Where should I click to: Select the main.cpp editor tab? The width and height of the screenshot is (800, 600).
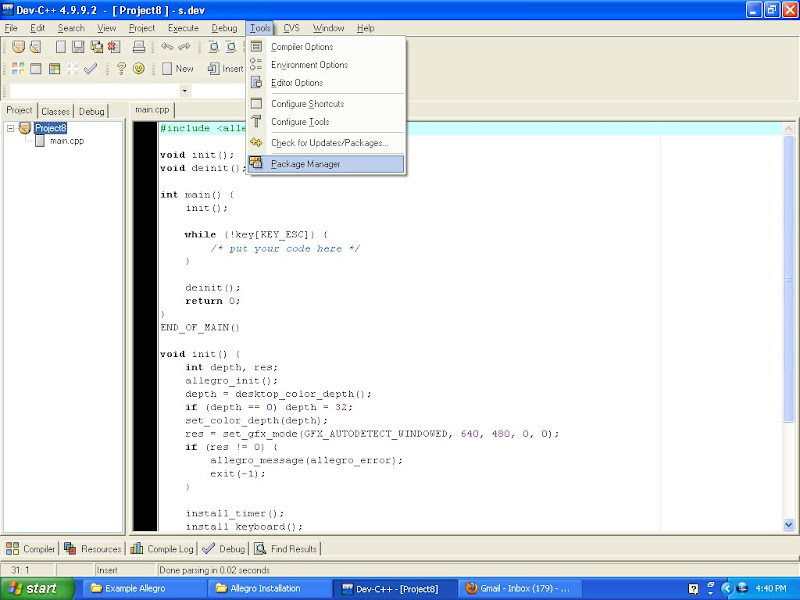(x=152, y=110)
